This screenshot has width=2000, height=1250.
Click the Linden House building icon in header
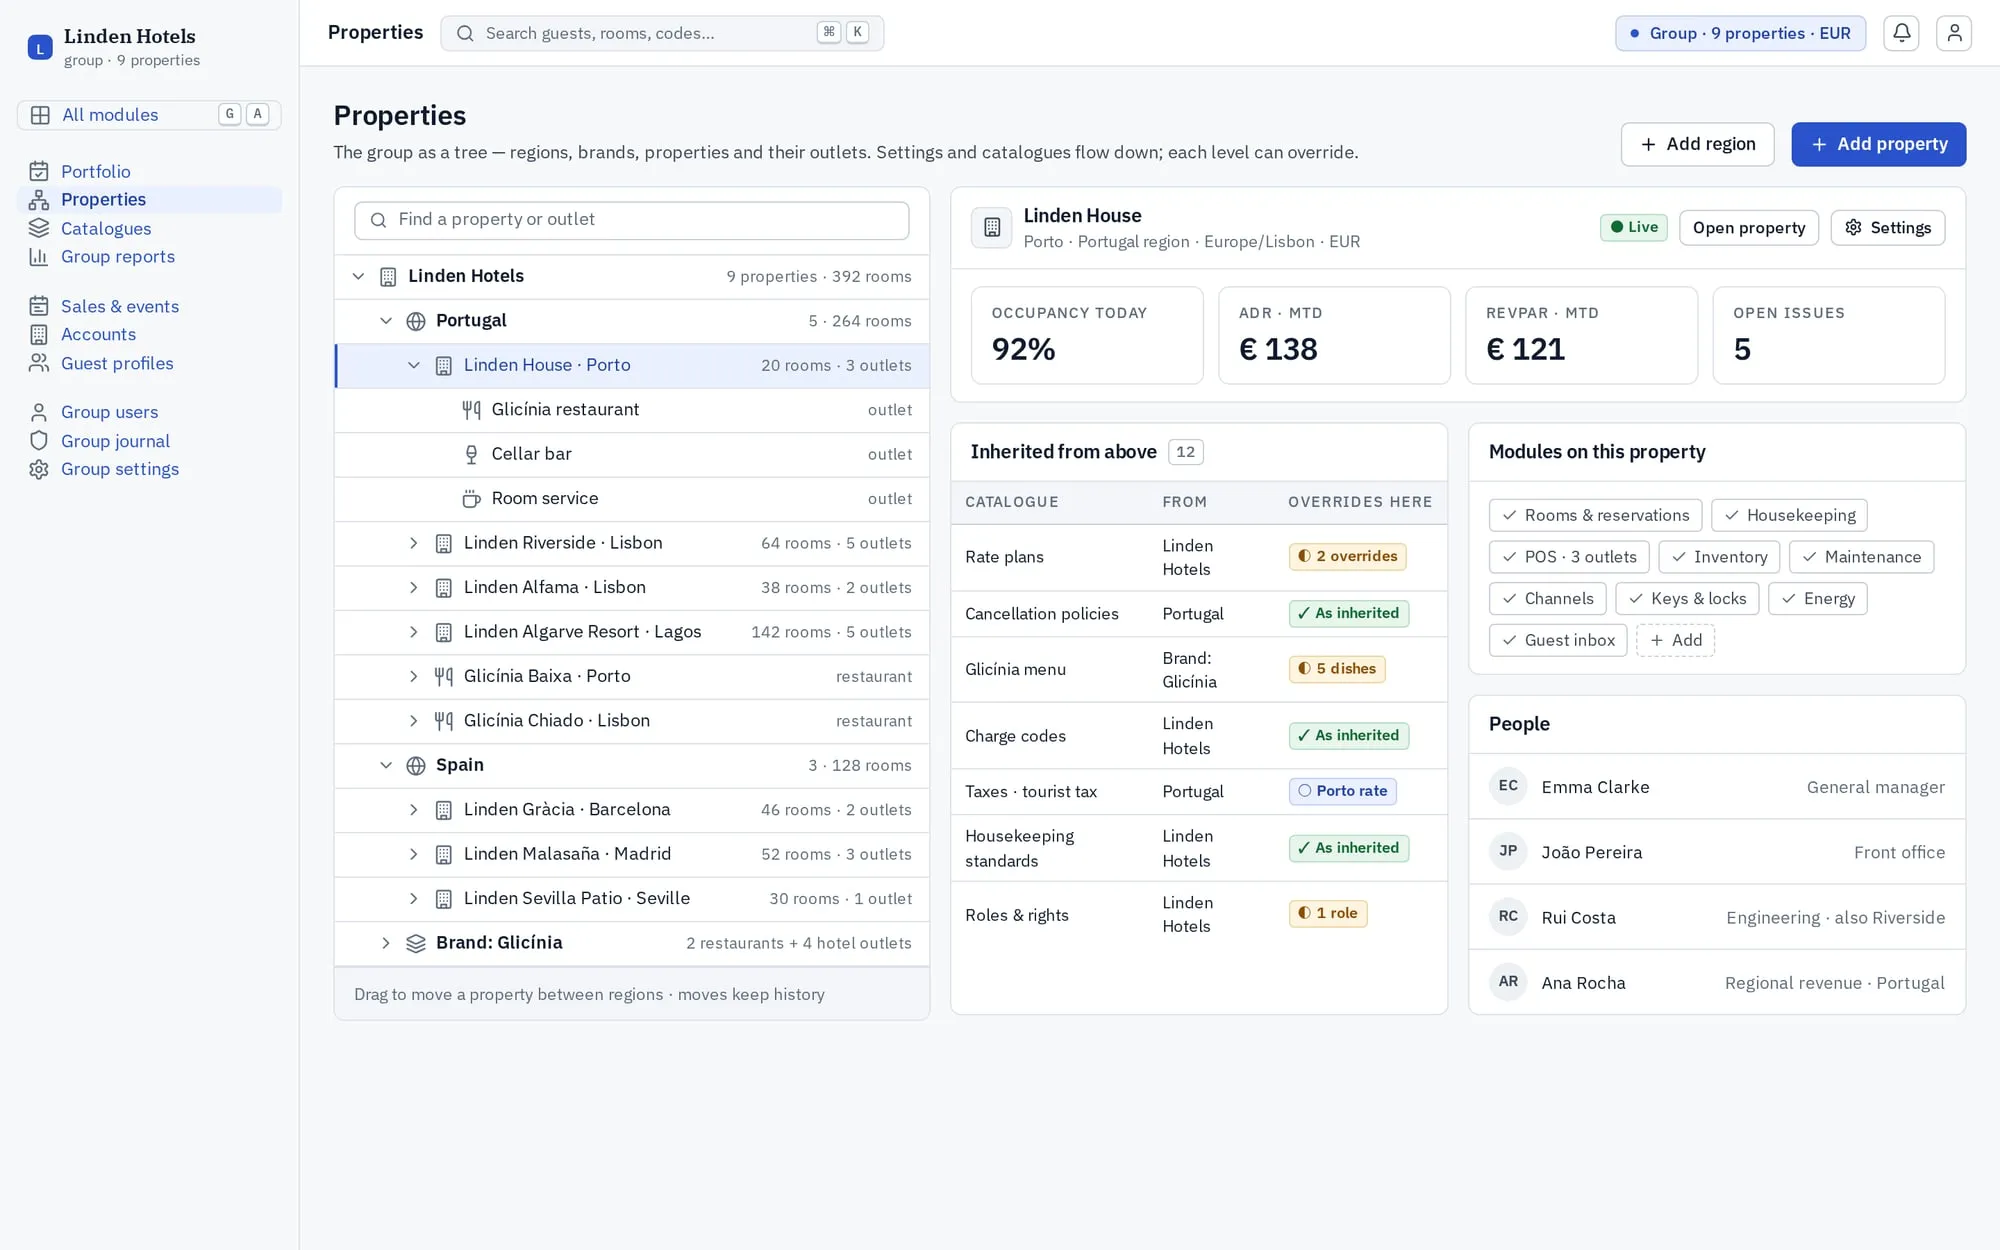[x=992, y=227]
